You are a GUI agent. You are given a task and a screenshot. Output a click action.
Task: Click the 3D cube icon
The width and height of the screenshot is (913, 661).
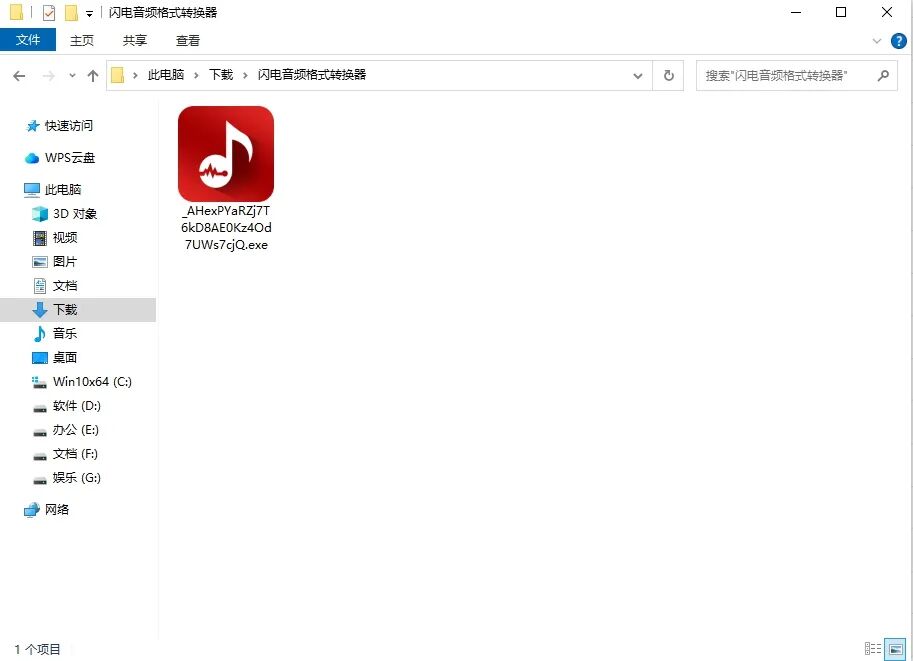click(40, 214)
